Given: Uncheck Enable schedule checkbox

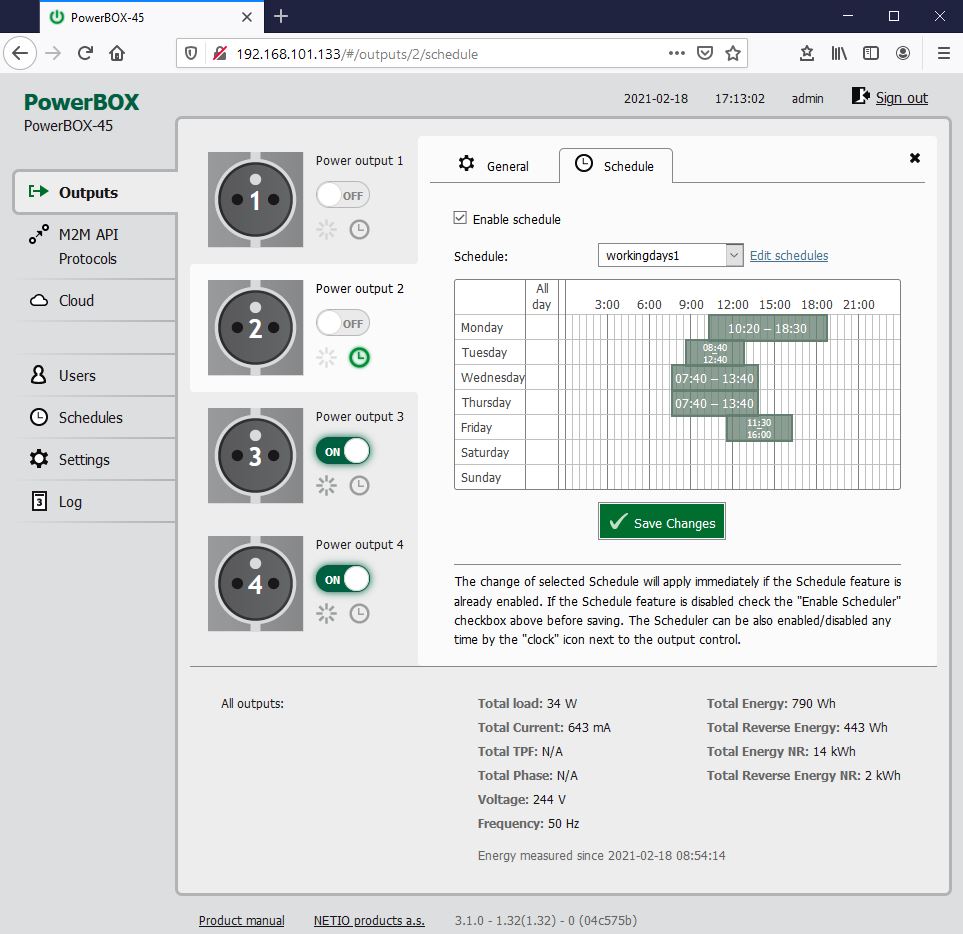Looking at the screenshot, I should (460, 218).
